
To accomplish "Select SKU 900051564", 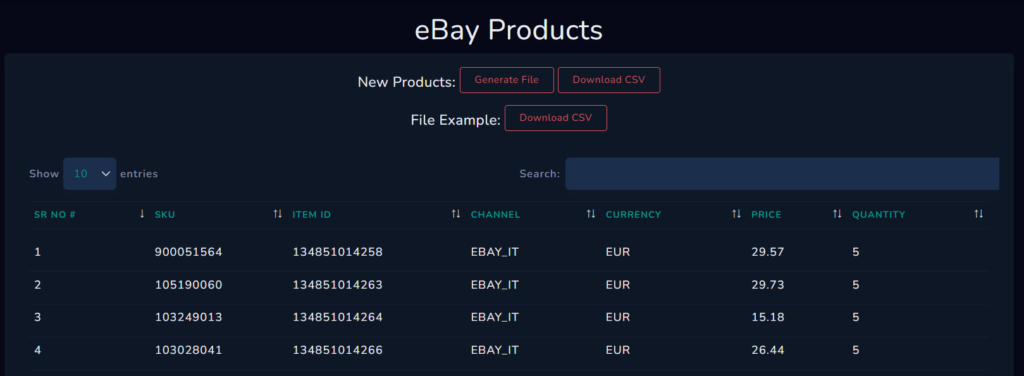I will pos(189,252).
